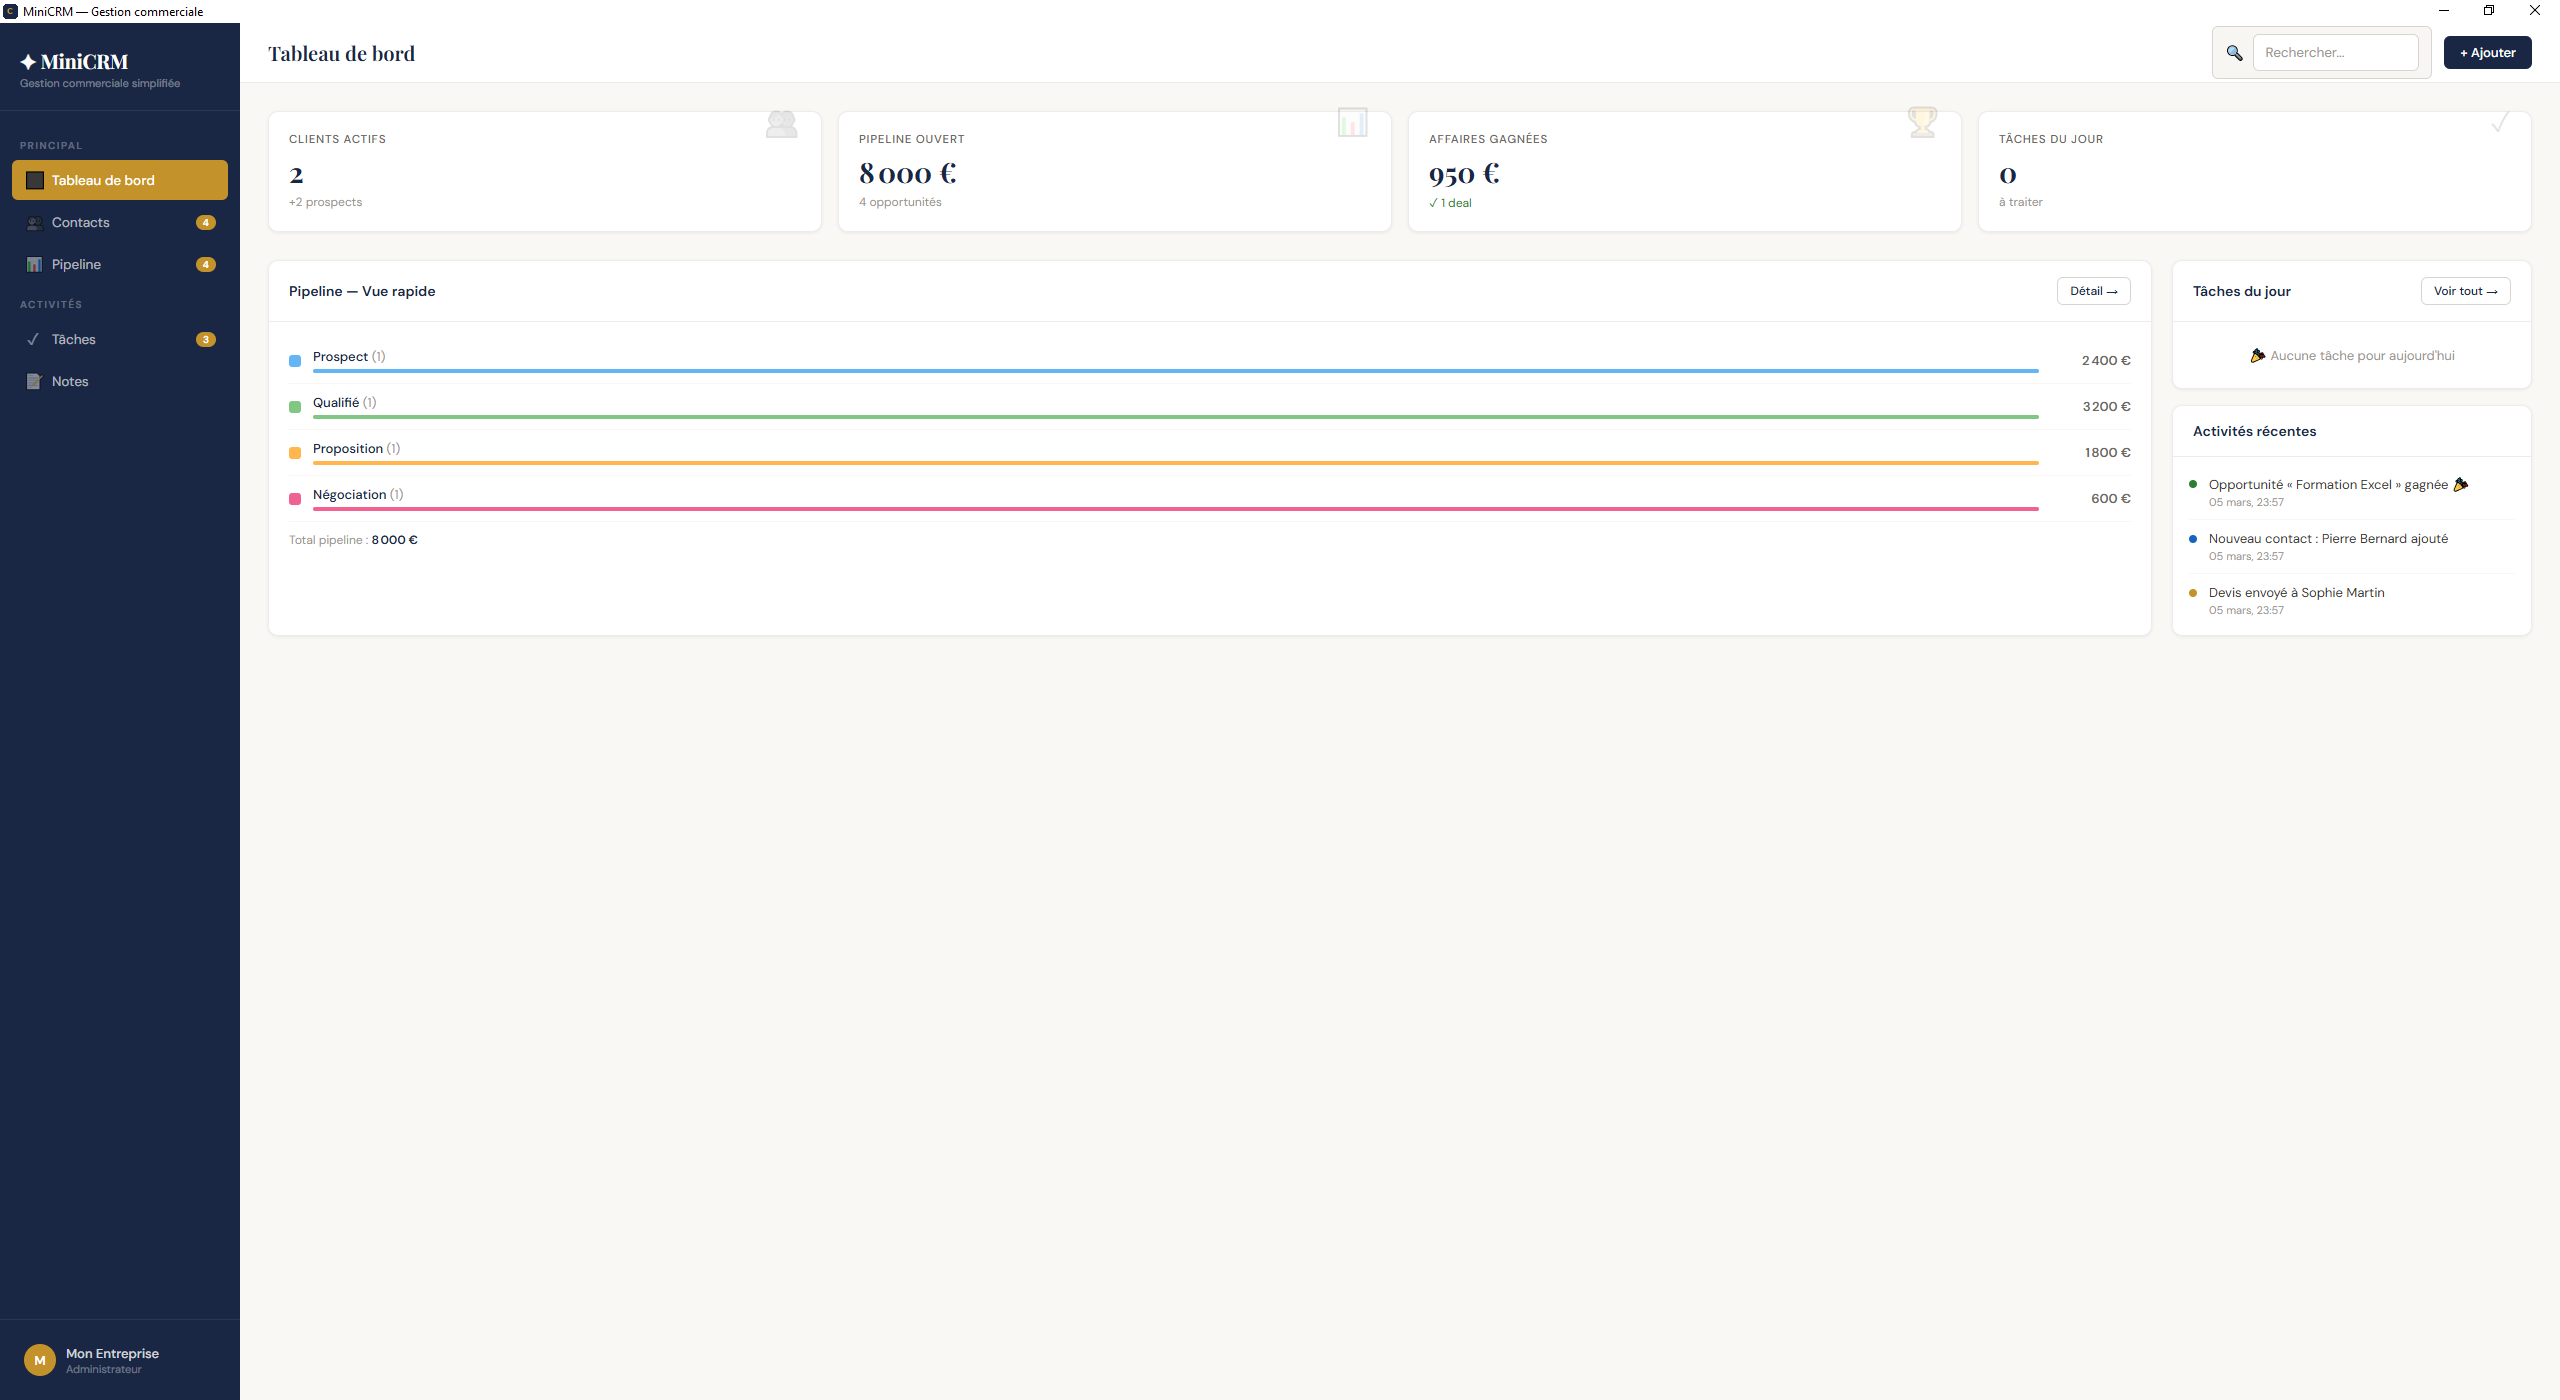Click the people icon on Clients actifs card

click(781, 125)
